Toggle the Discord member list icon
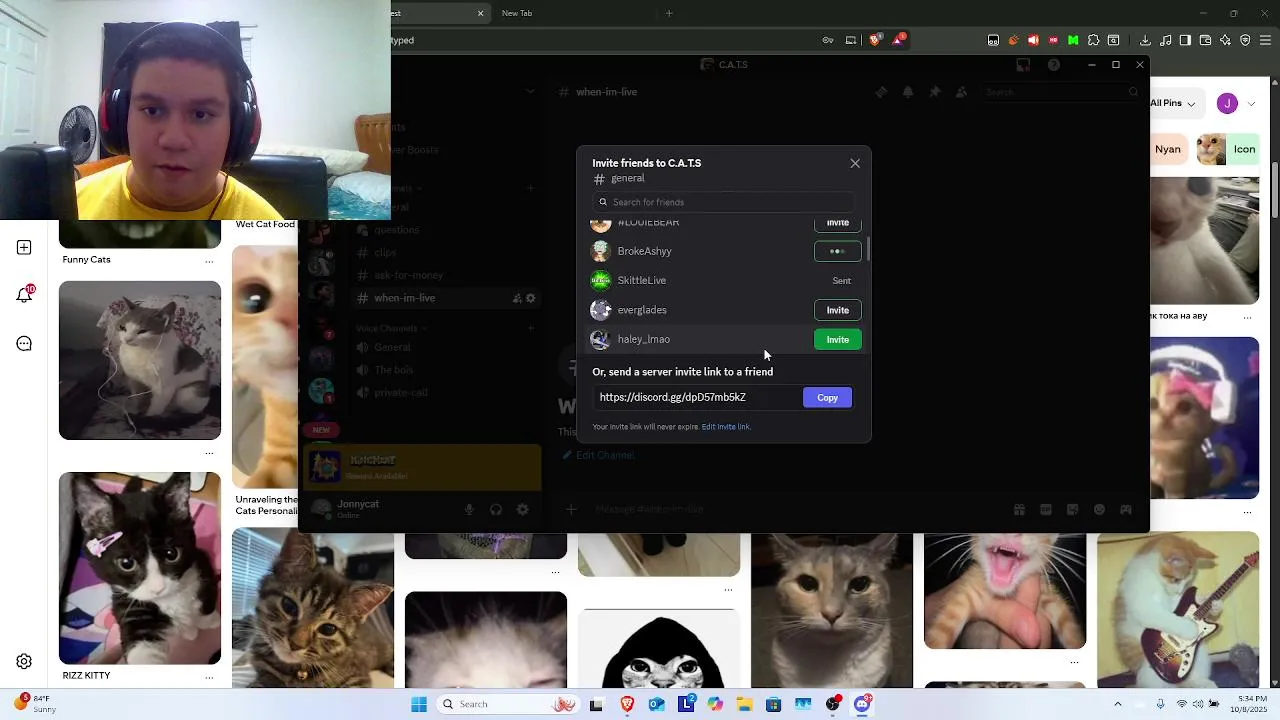 (x=962, y=92)
